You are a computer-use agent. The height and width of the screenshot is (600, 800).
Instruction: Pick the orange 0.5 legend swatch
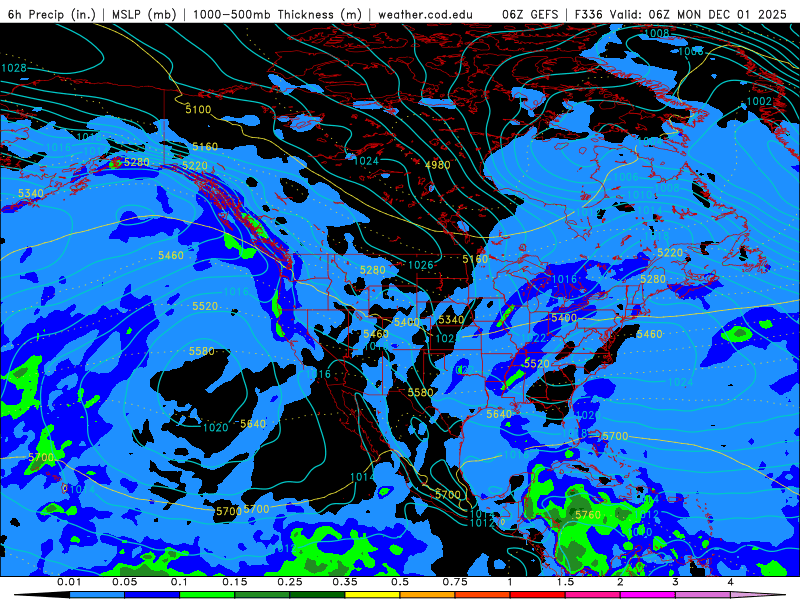[428, 595]
